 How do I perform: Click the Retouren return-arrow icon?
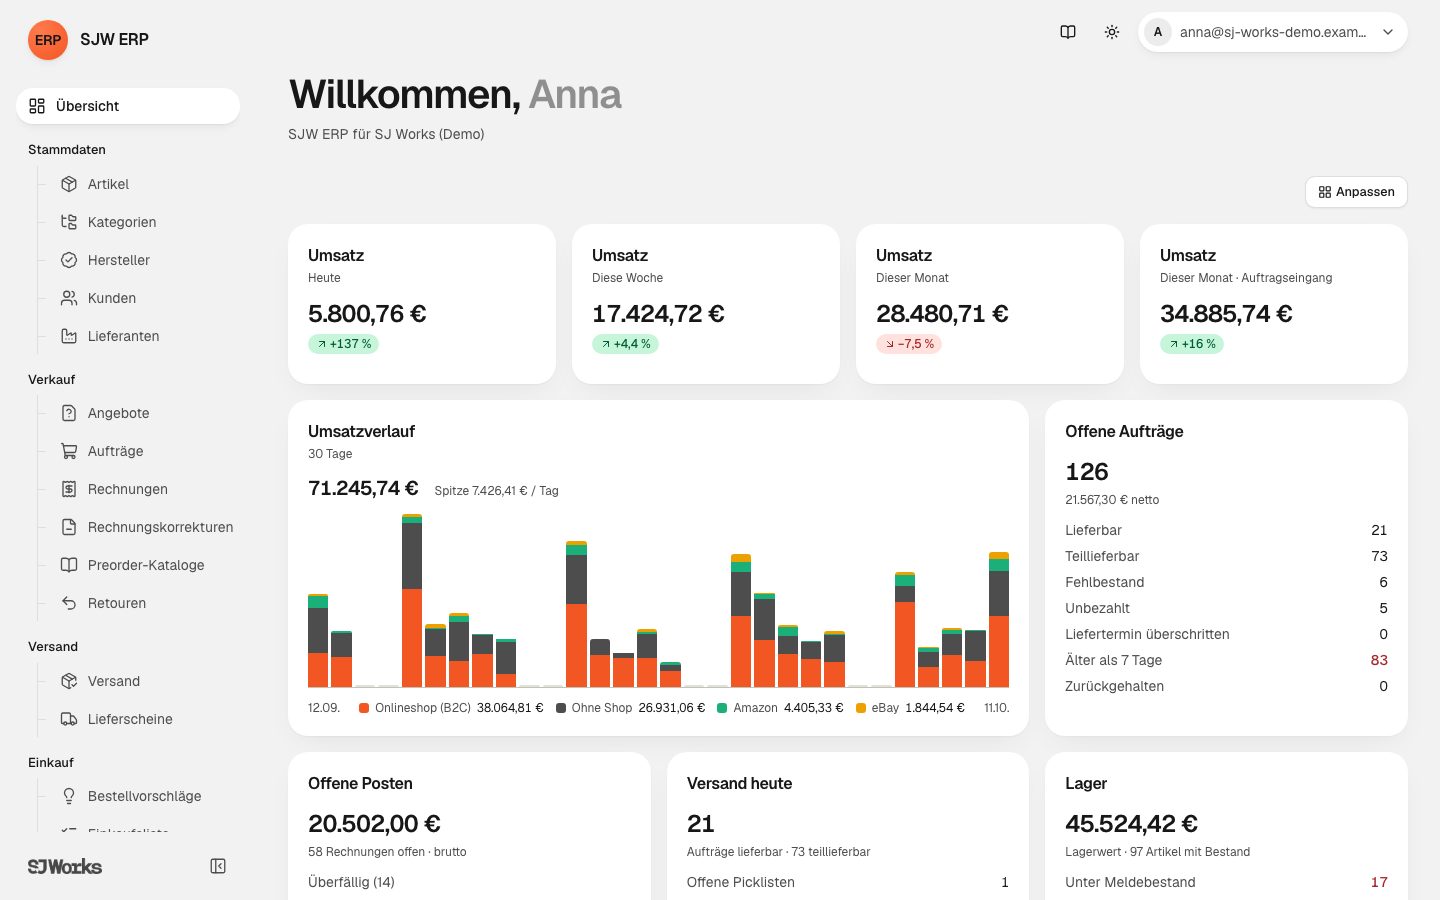pos(69,603)
